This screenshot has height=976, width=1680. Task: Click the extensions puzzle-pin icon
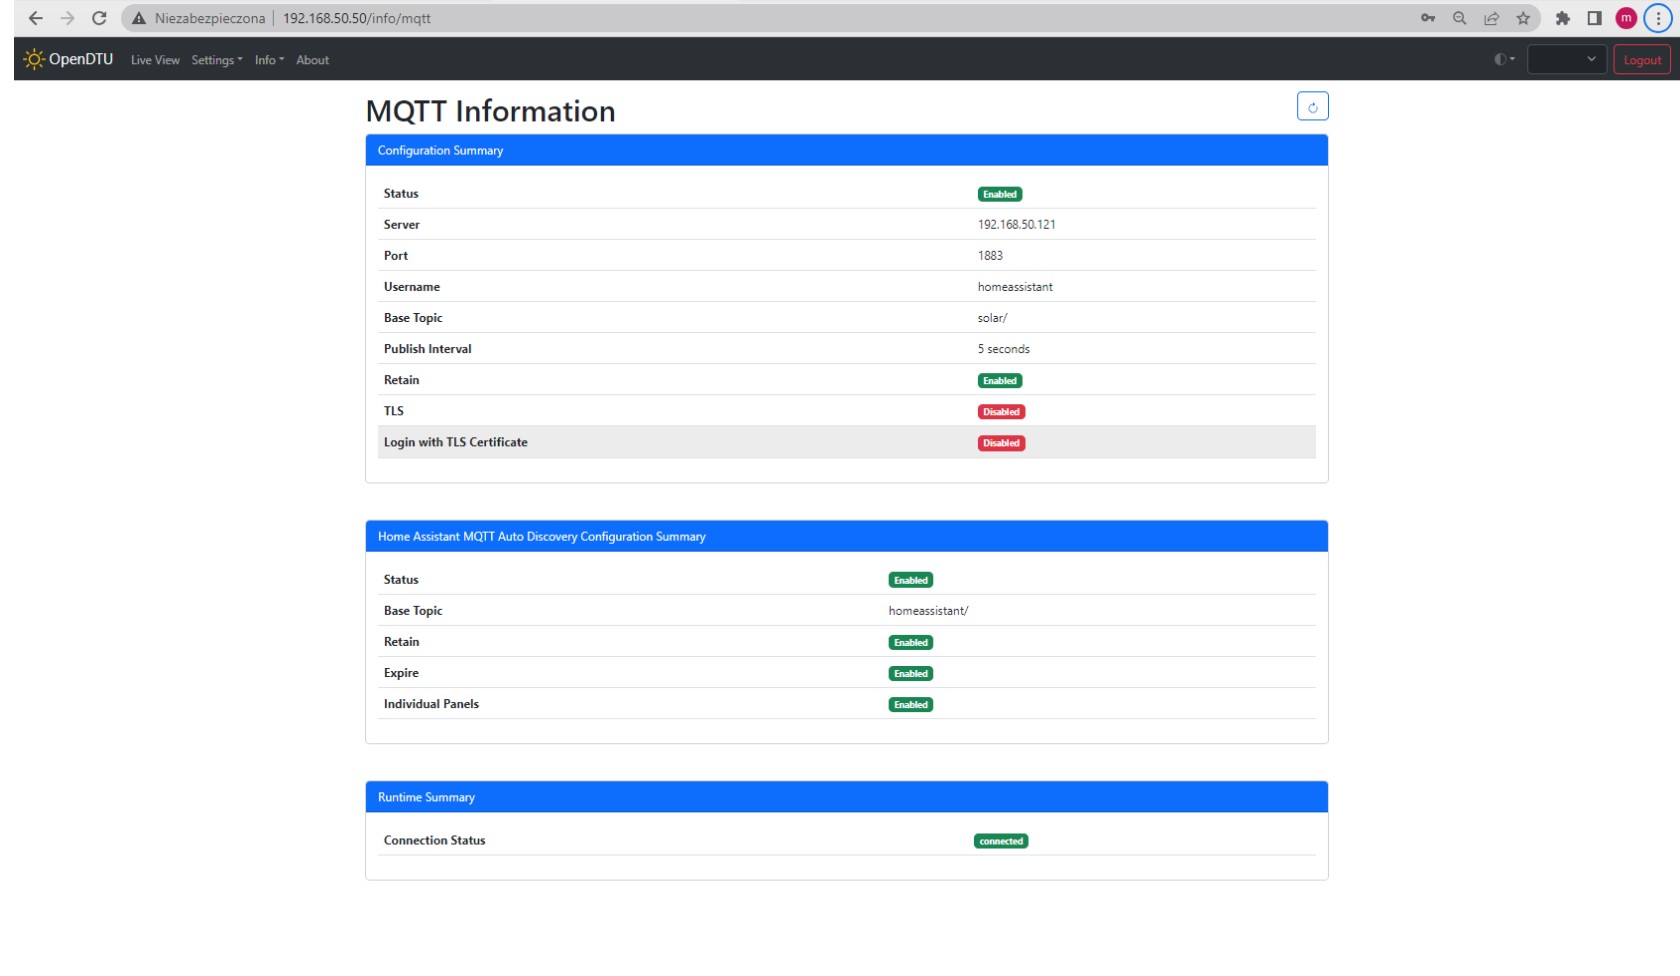(1560, 18)
